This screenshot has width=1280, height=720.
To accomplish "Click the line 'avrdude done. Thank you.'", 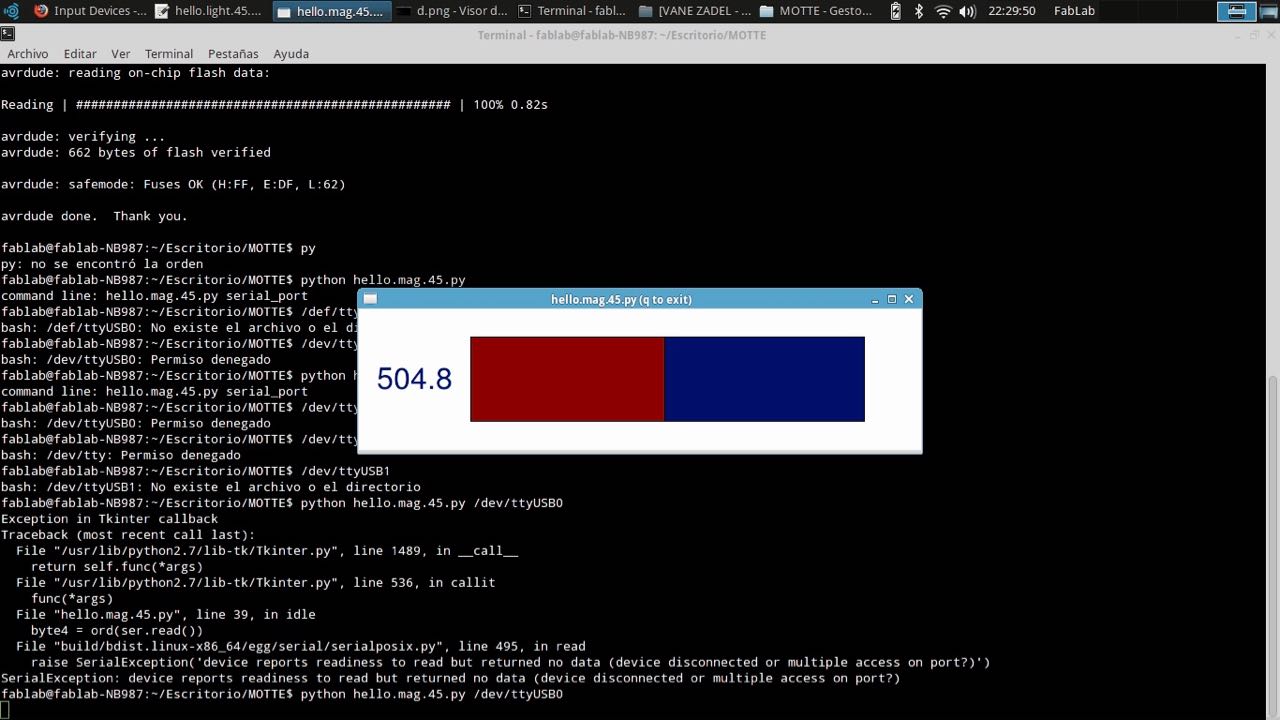I will pyautogui.click(x=94, y=216).
